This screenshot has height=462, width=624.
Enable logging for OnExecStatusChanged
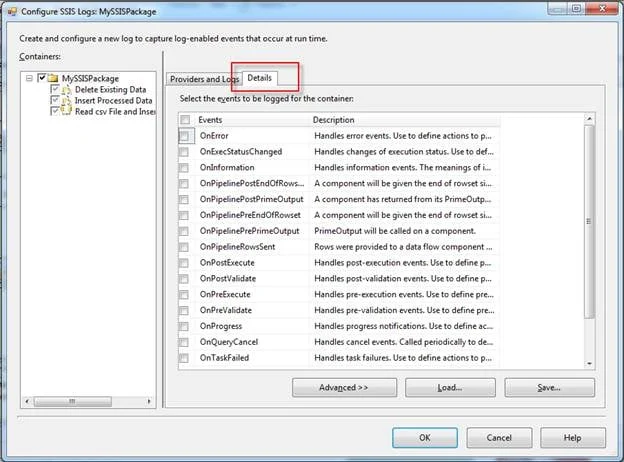(184, 152)
